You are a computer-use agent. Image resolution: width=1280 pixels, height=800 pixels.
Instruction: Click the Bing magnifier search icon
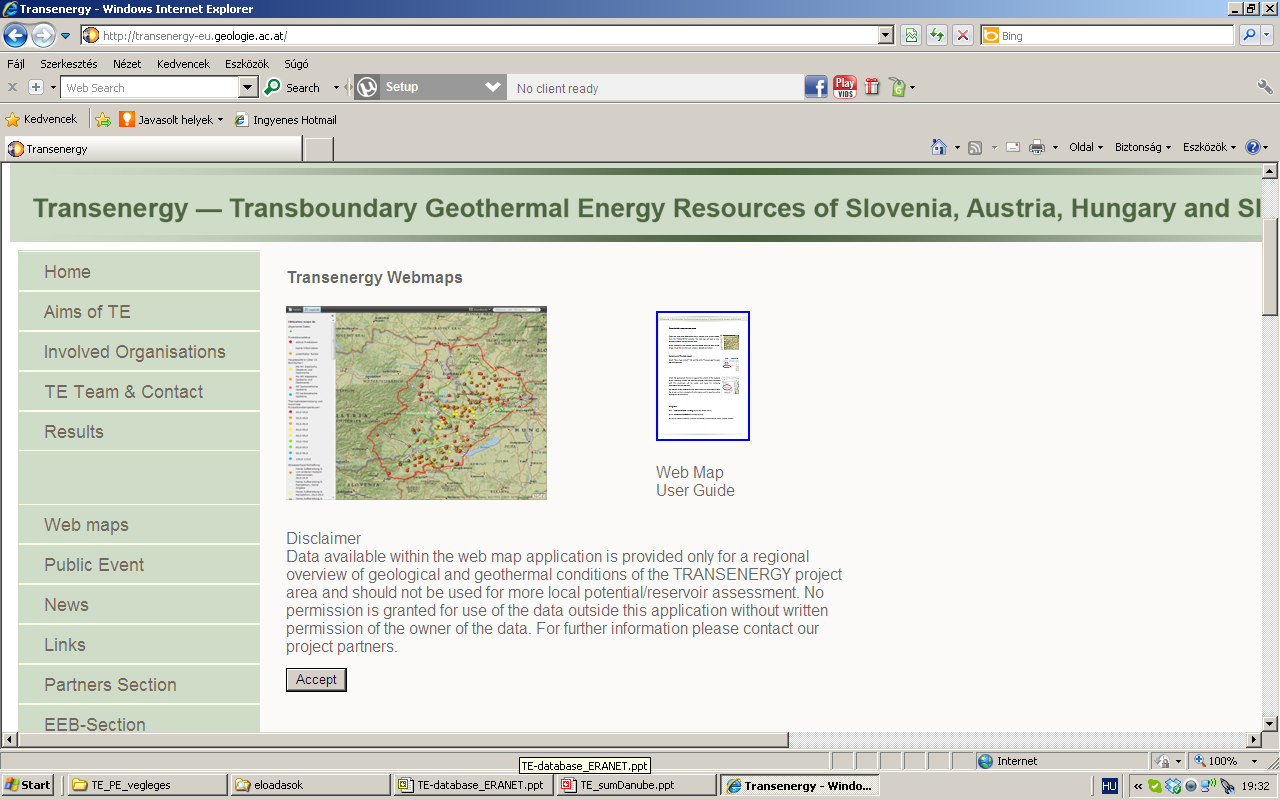[1249, 35]
